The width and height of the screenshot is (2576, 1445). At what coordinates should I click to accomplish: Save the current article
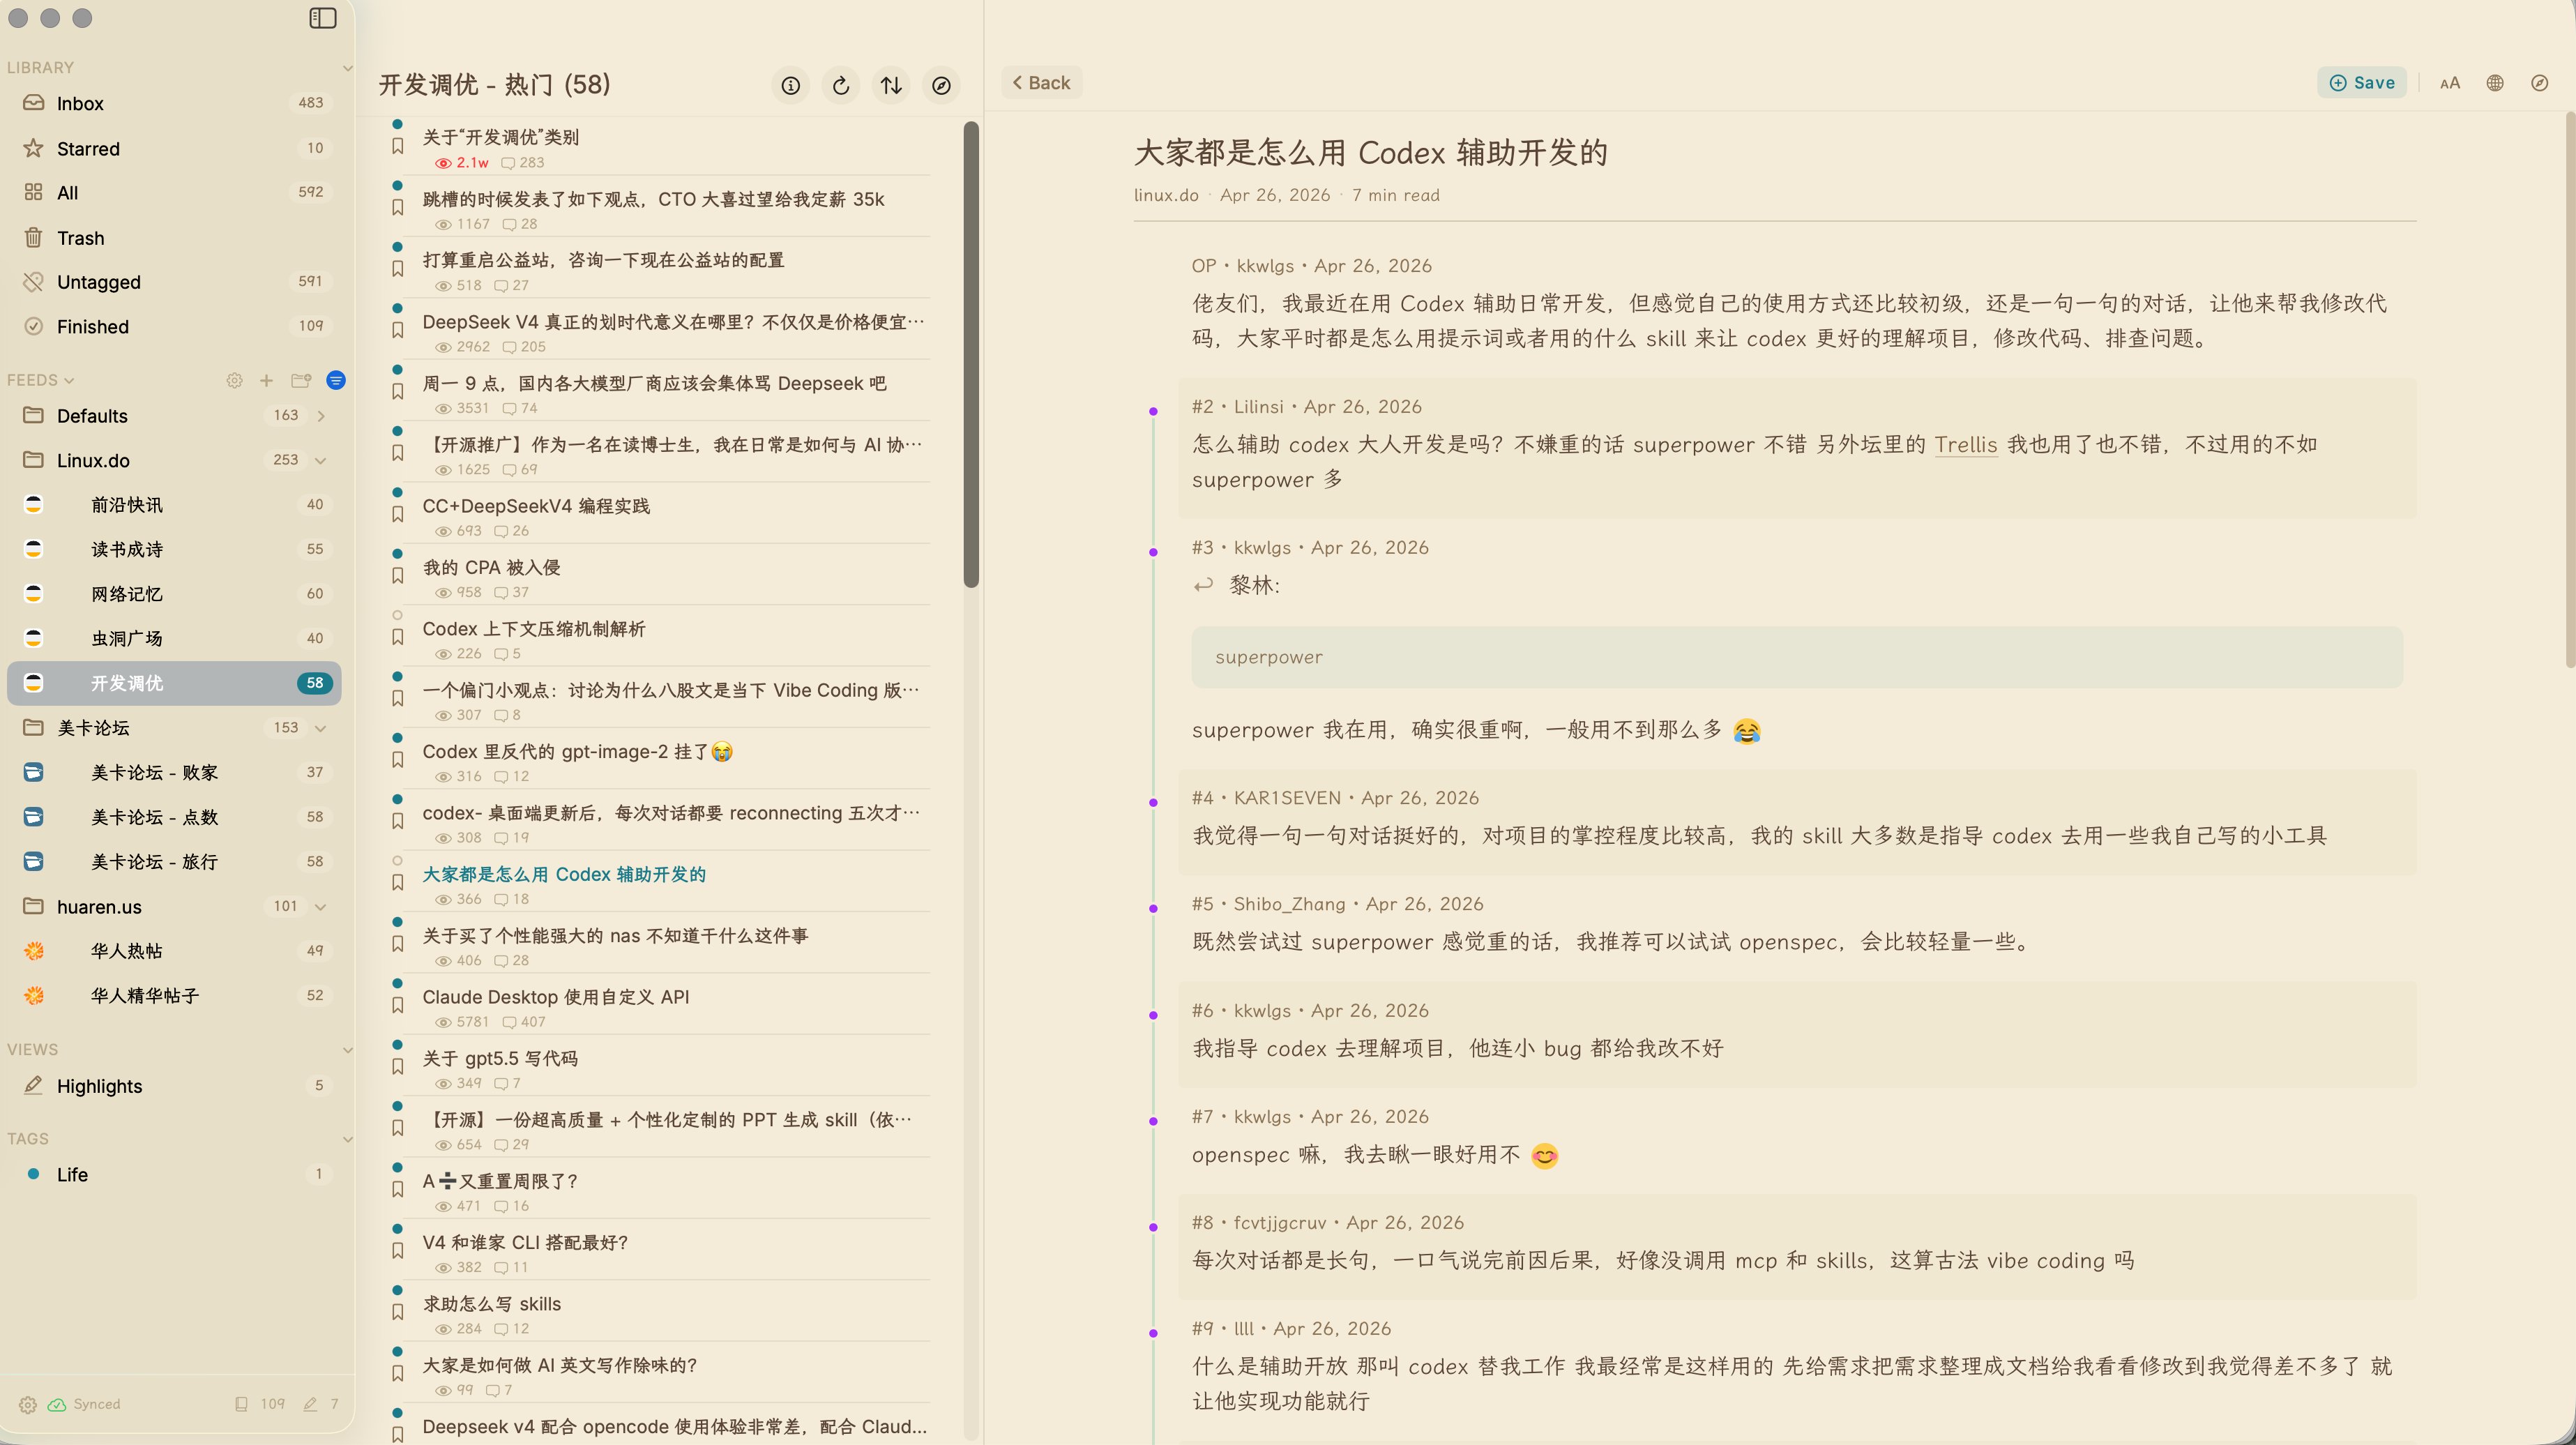tap(2362, 83)
